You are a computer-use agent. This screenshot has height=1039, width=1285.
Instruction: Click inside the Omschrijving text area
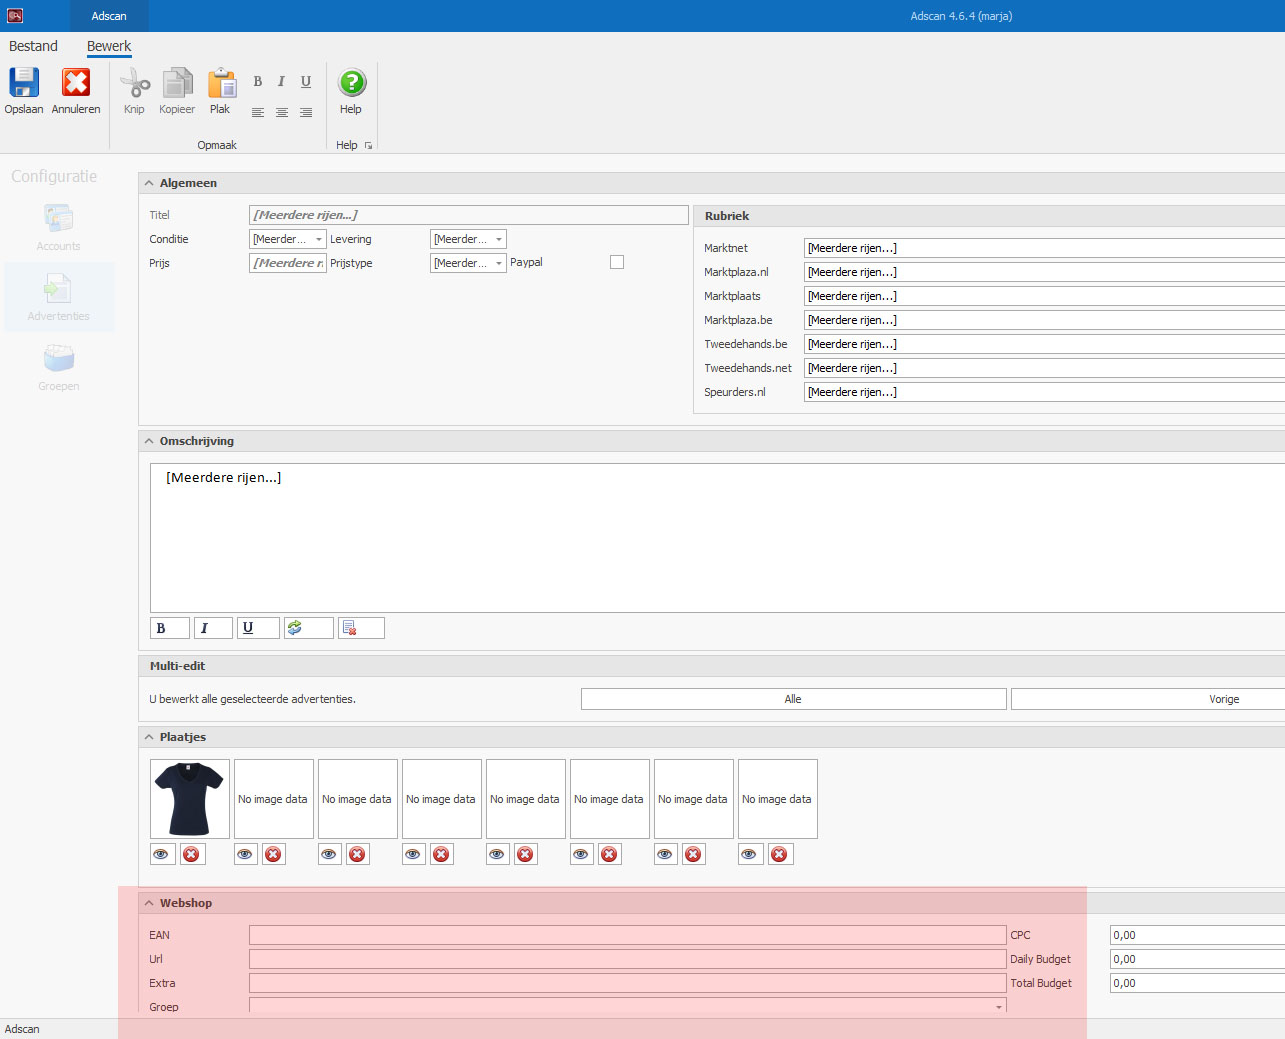tap(717, 538)
